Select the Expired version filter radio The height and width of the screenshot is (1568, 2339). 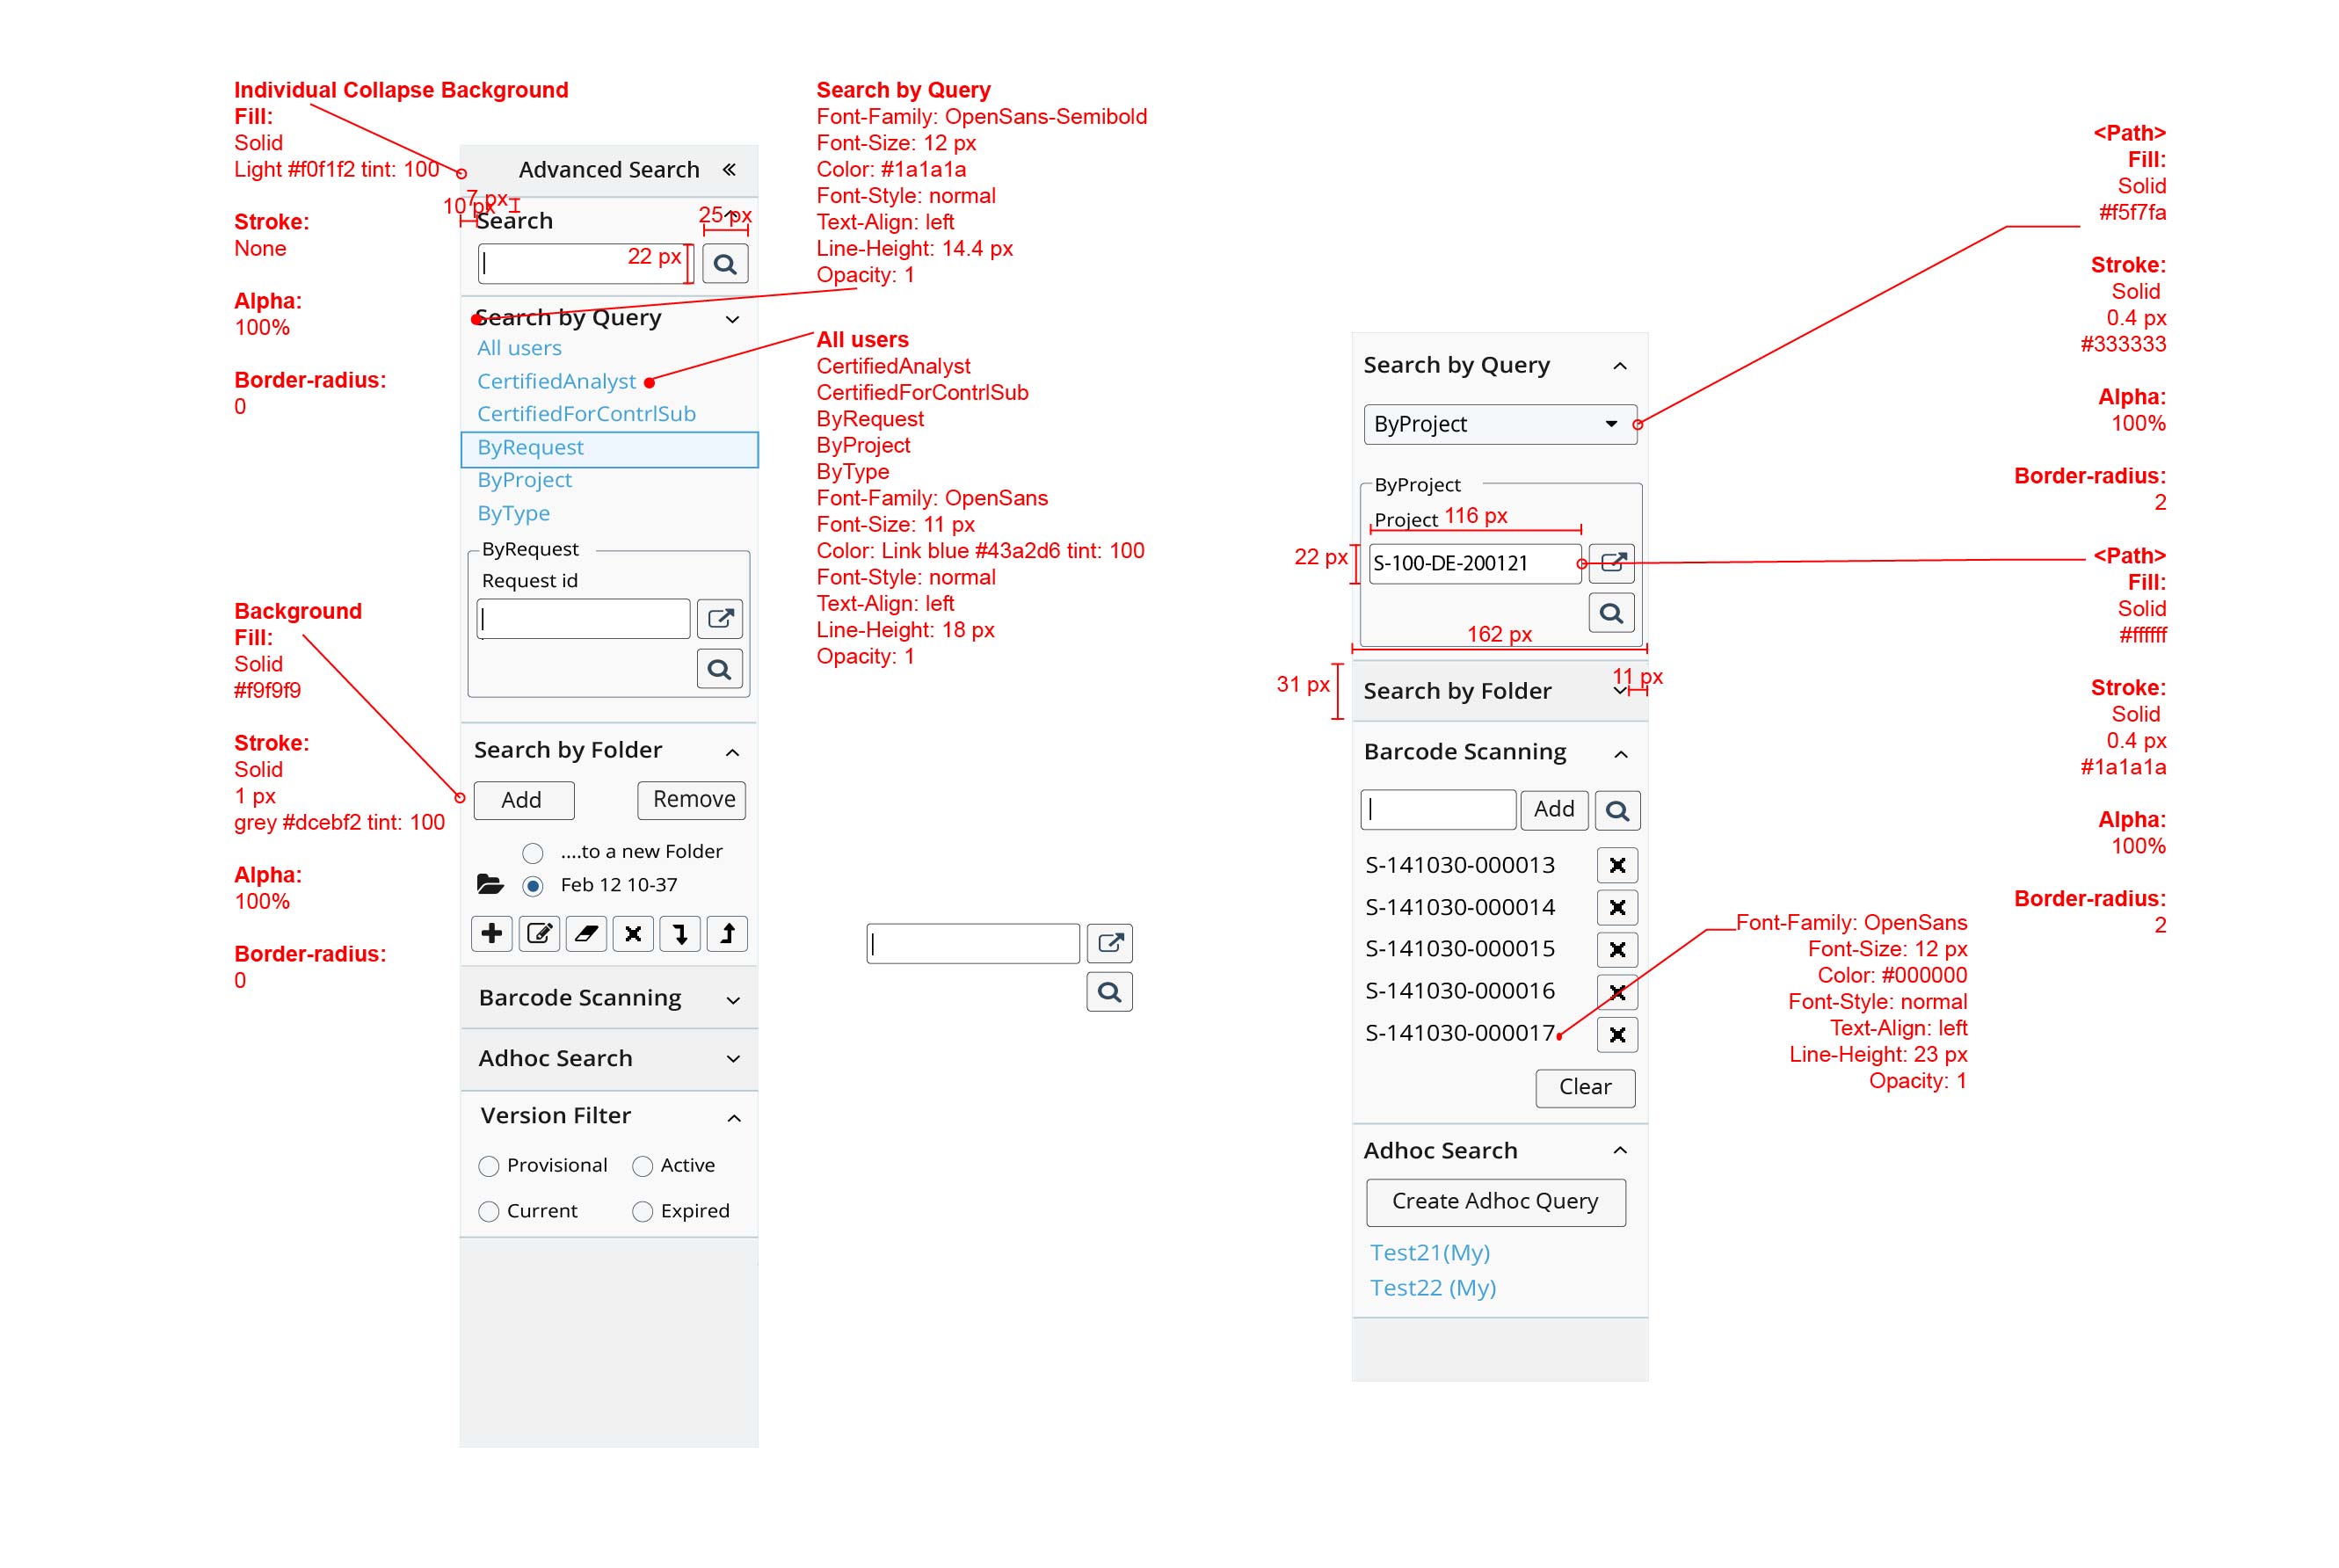click(x=642, y=1212)
